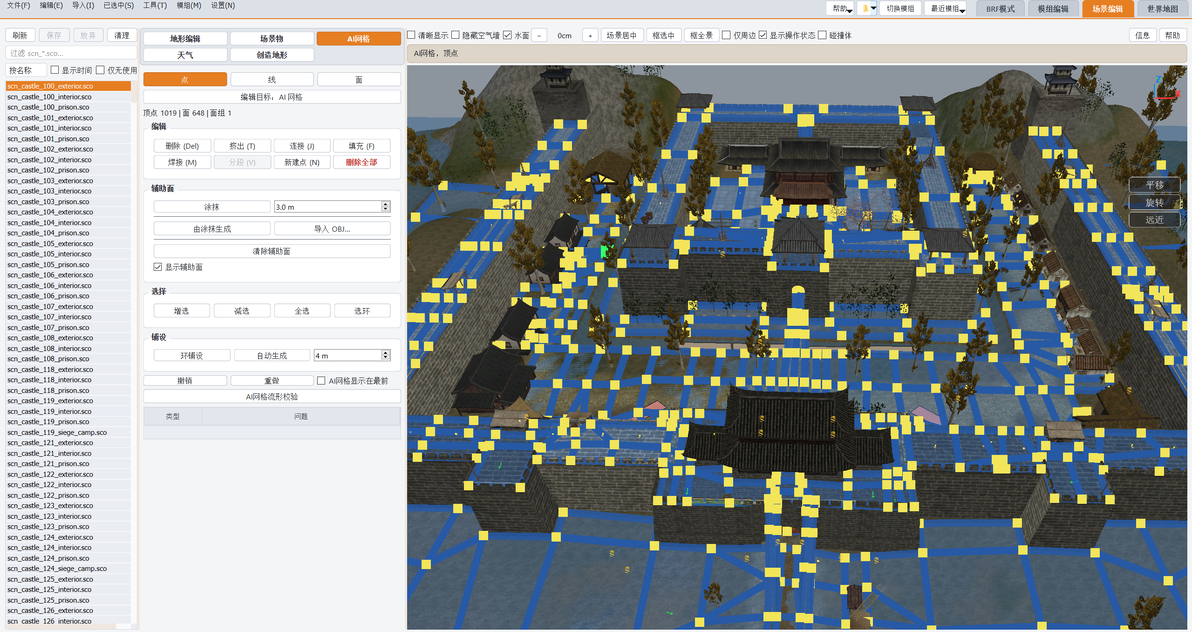This screenshot has width=1192, height=632.
Task: Click the 自动生成 button
Action: tap(271, 355)
